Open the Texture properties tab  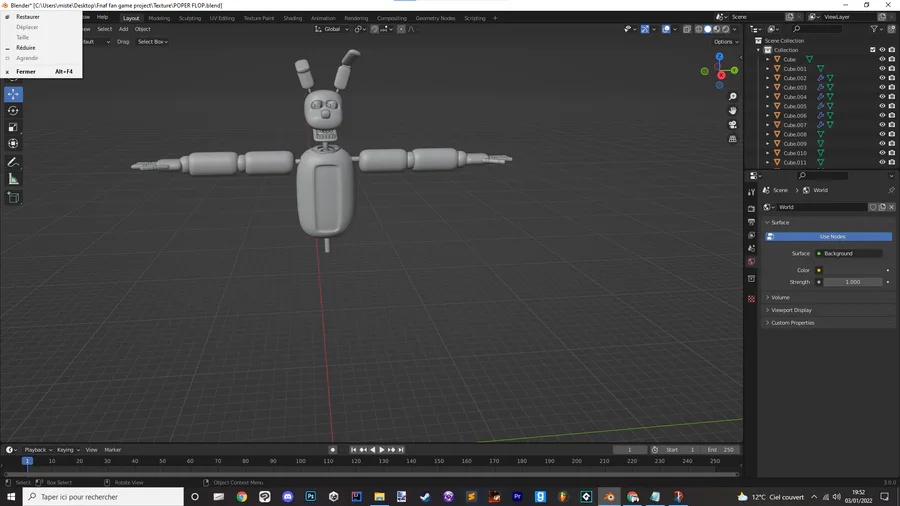(751, 299)
